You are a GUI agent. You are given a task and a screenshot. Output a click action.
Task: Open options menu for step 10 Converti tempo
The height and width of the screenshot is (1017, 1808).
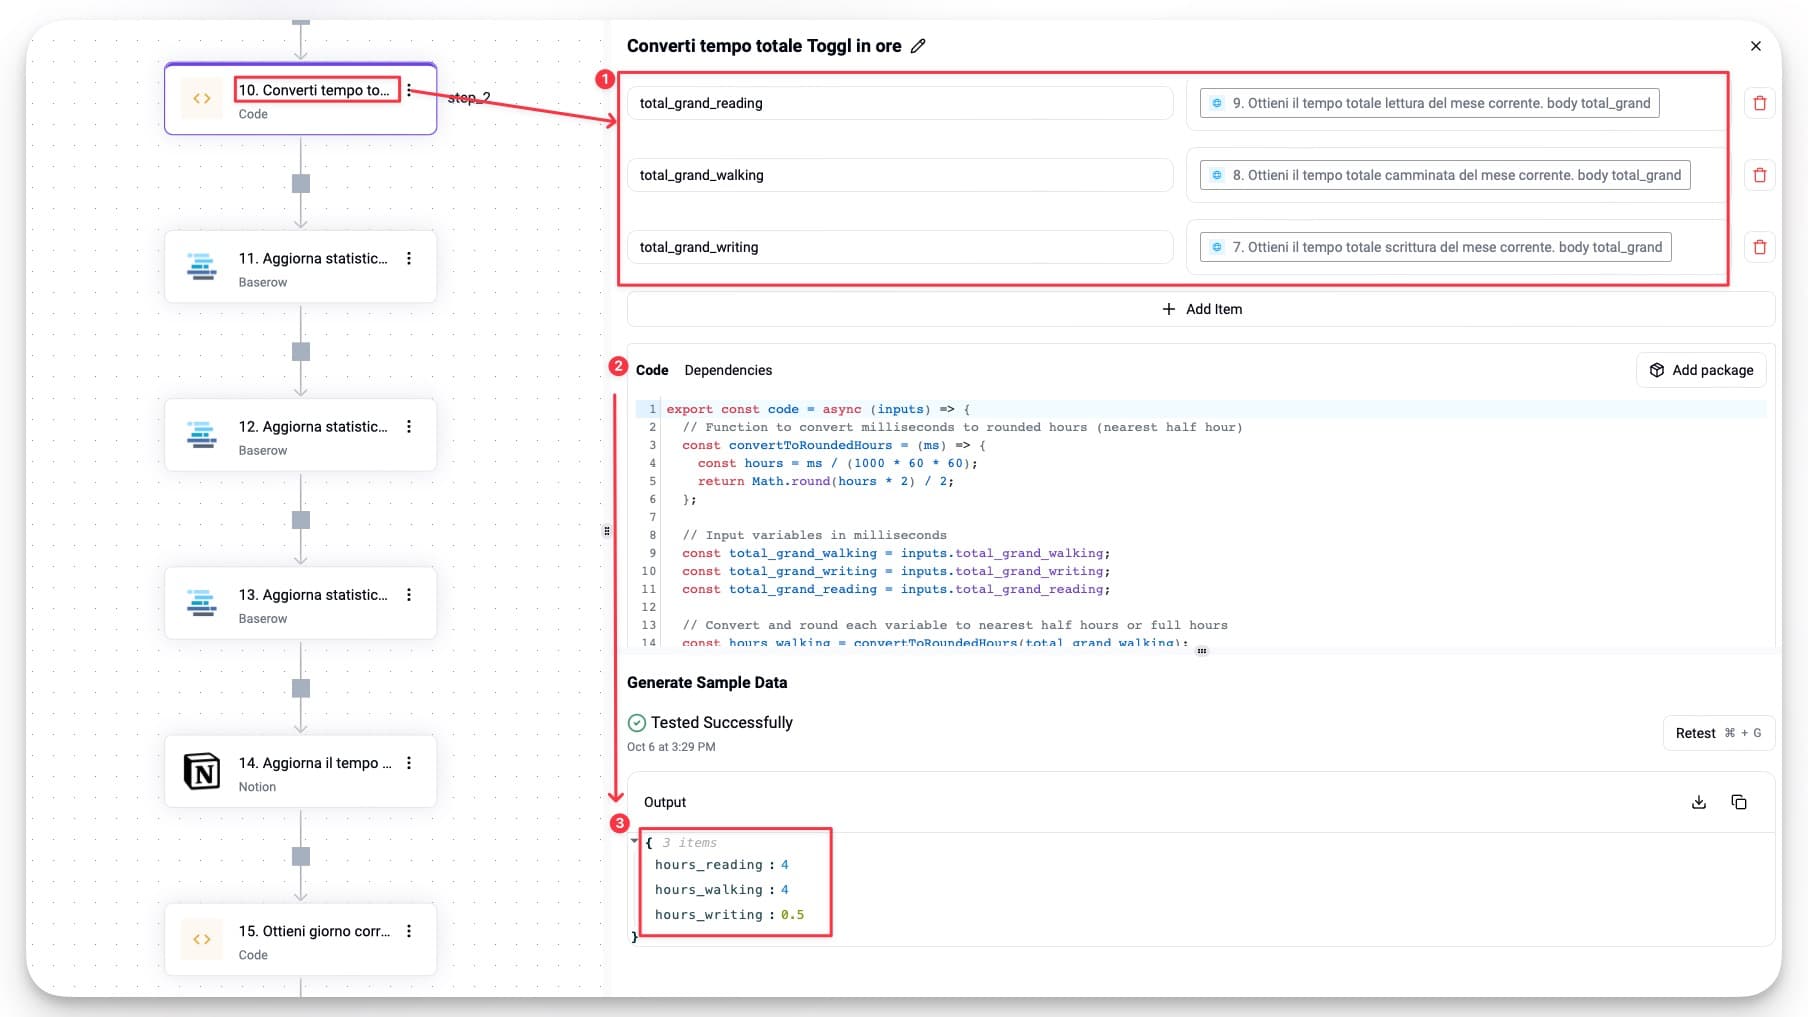pyautogui.click(x=409, y=90)
